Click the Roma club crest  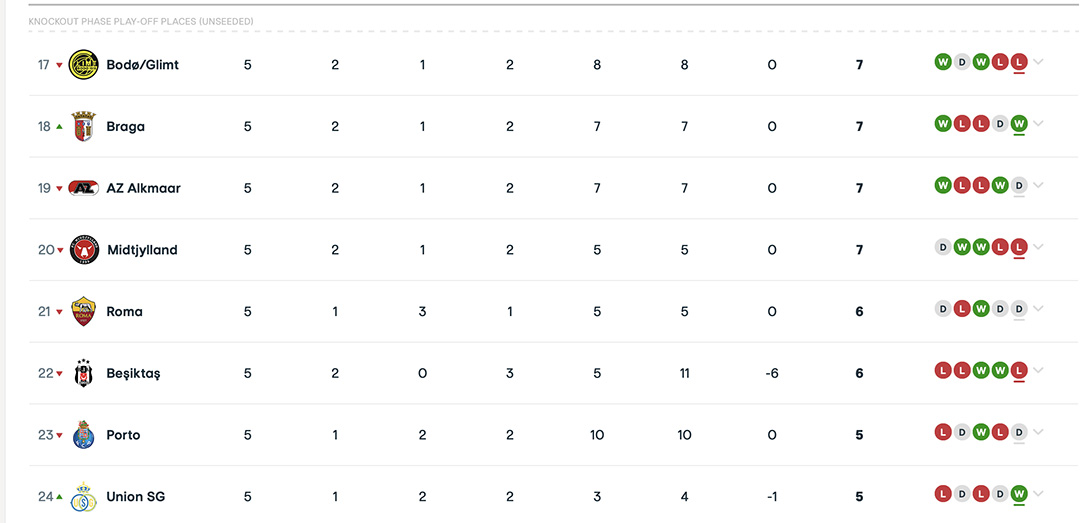[x=84, y=311]
